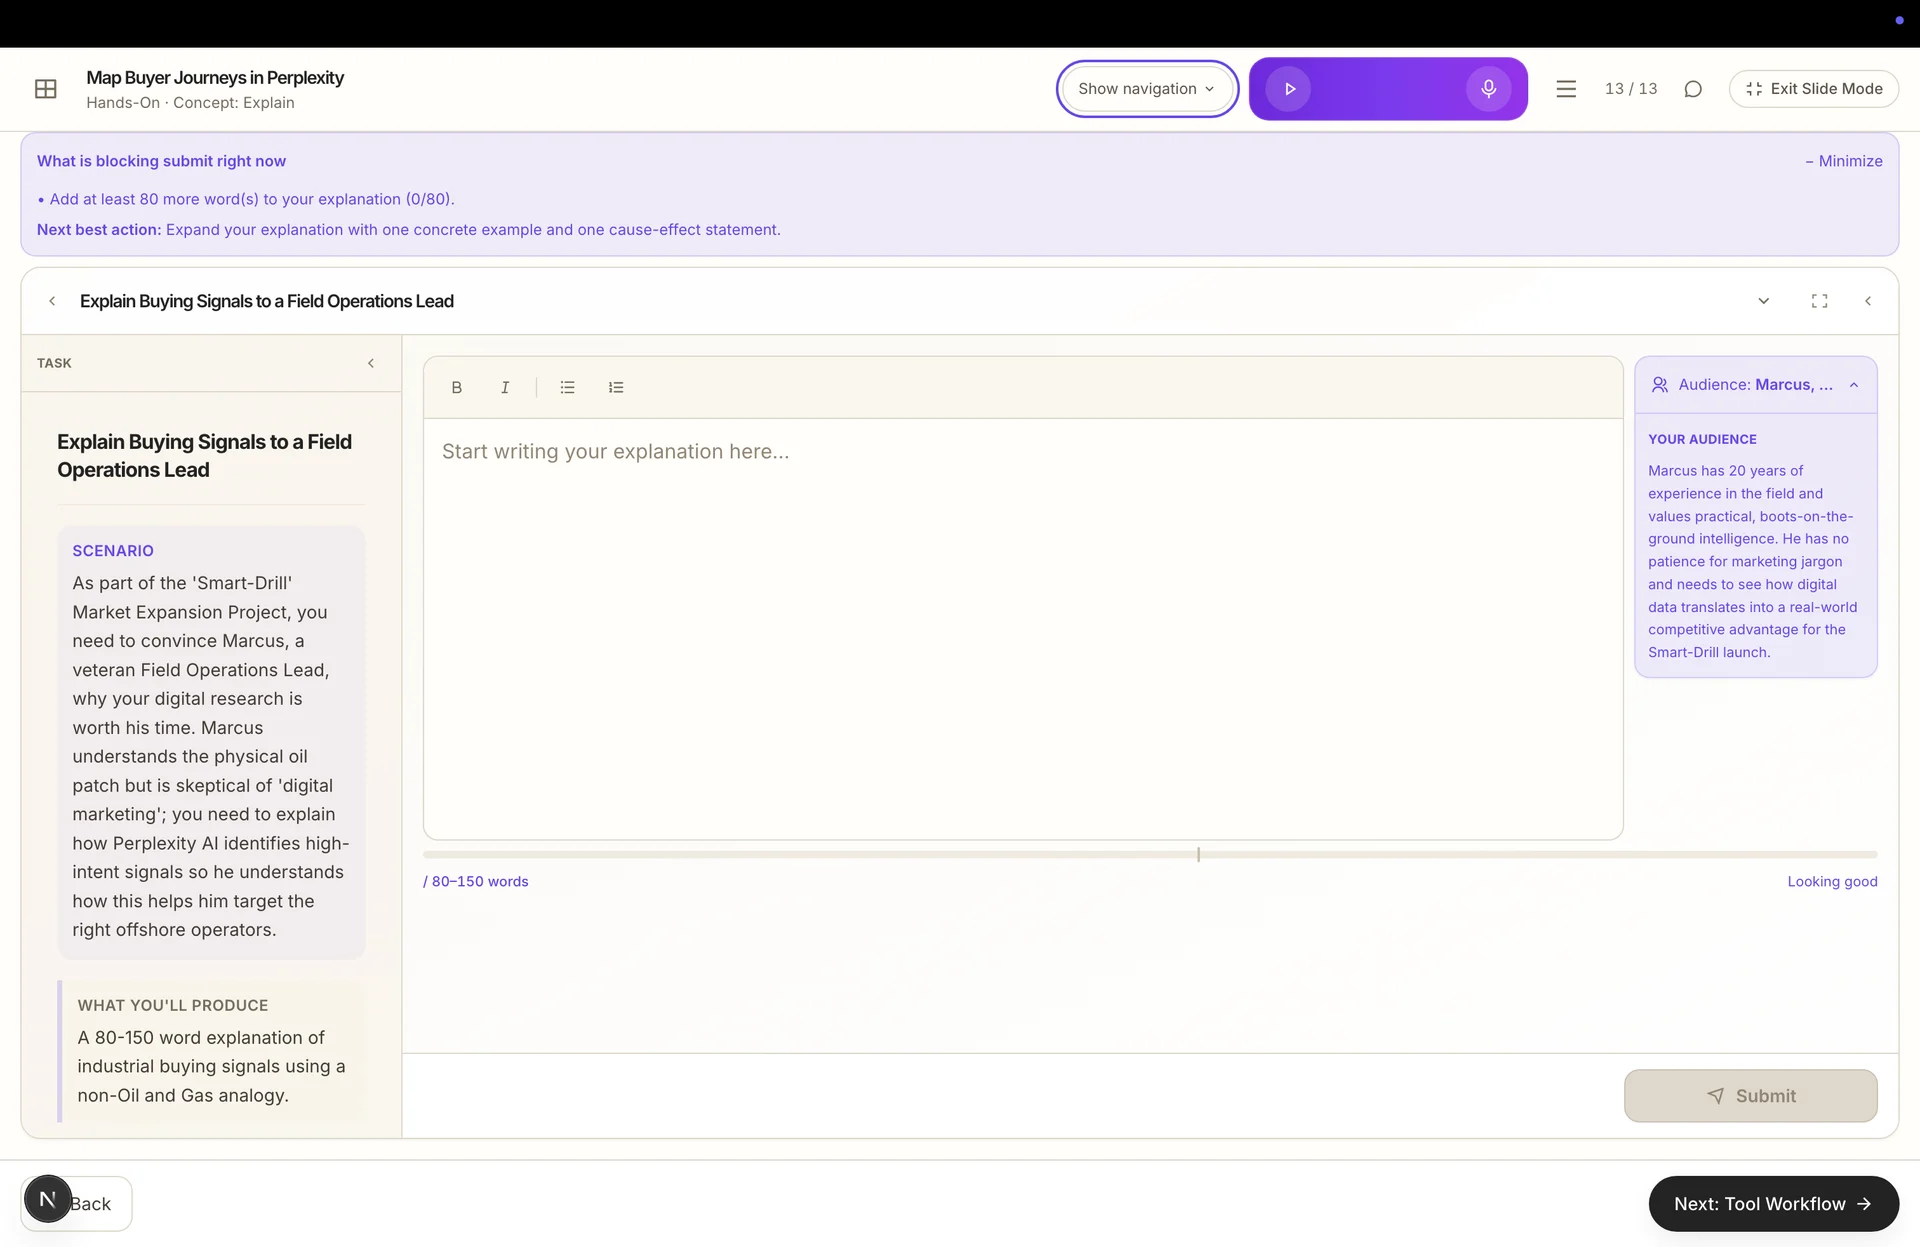
Task: Click Exit Slide Mode button
Action: point(1813,89)
